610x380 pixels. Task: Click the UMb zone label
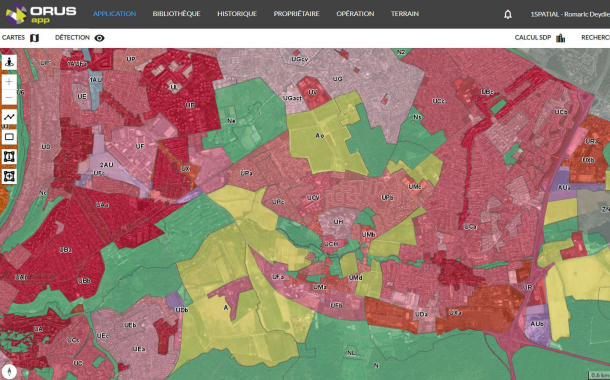click(x=368, y=235)
